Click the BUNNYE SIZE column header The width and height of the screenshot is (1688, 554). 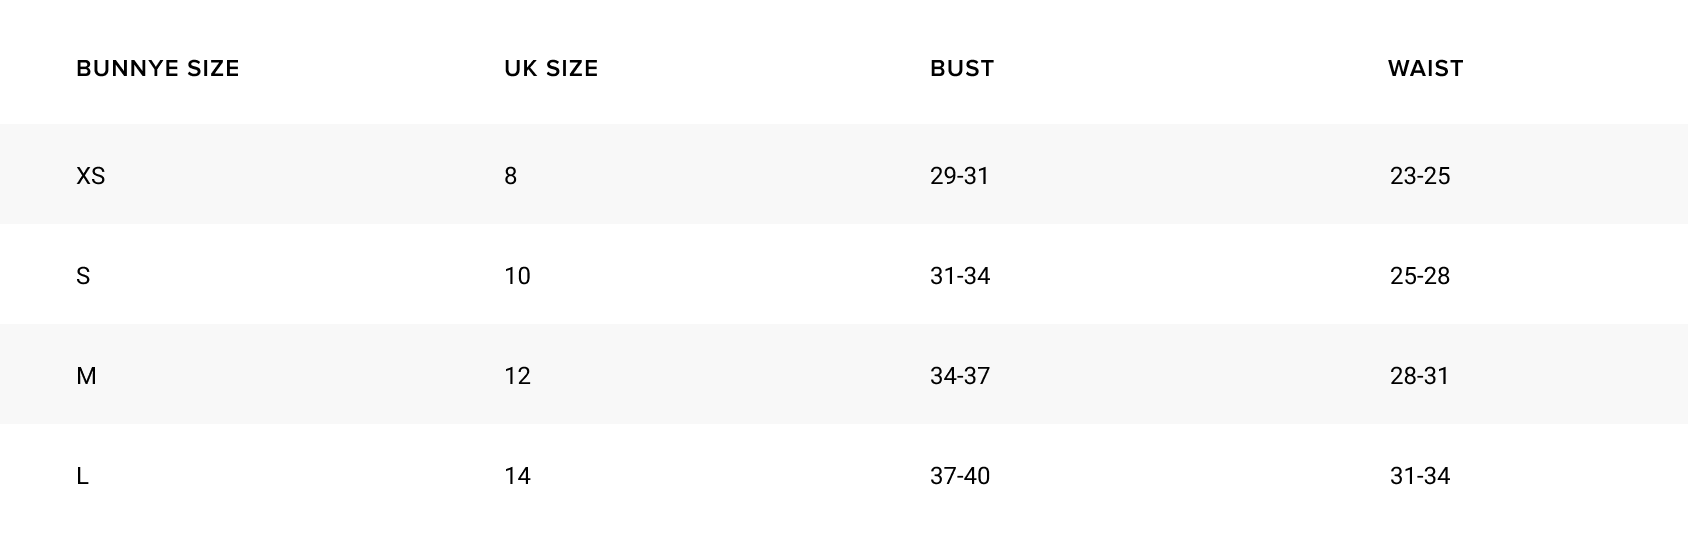point(158,69)
